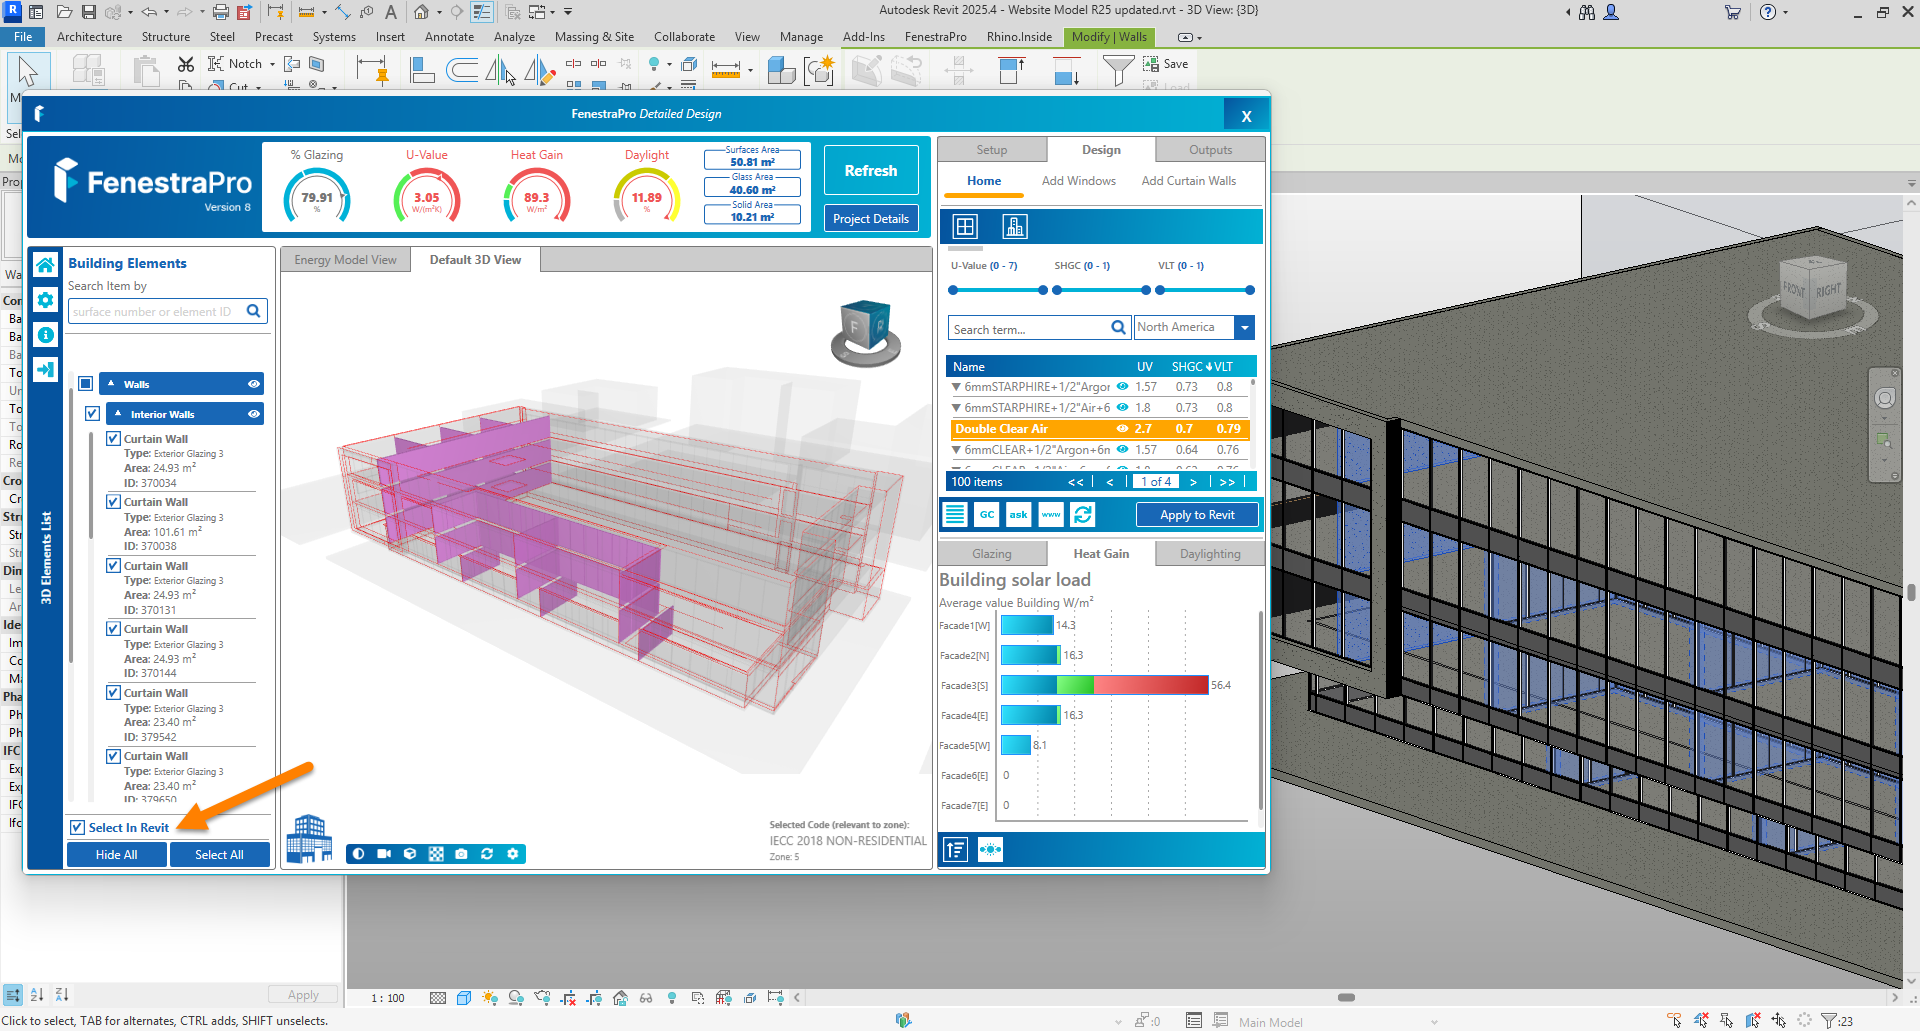Click the checkerboard transparency icon in viewer toolbar
1920x1031 pixels.
436,854
